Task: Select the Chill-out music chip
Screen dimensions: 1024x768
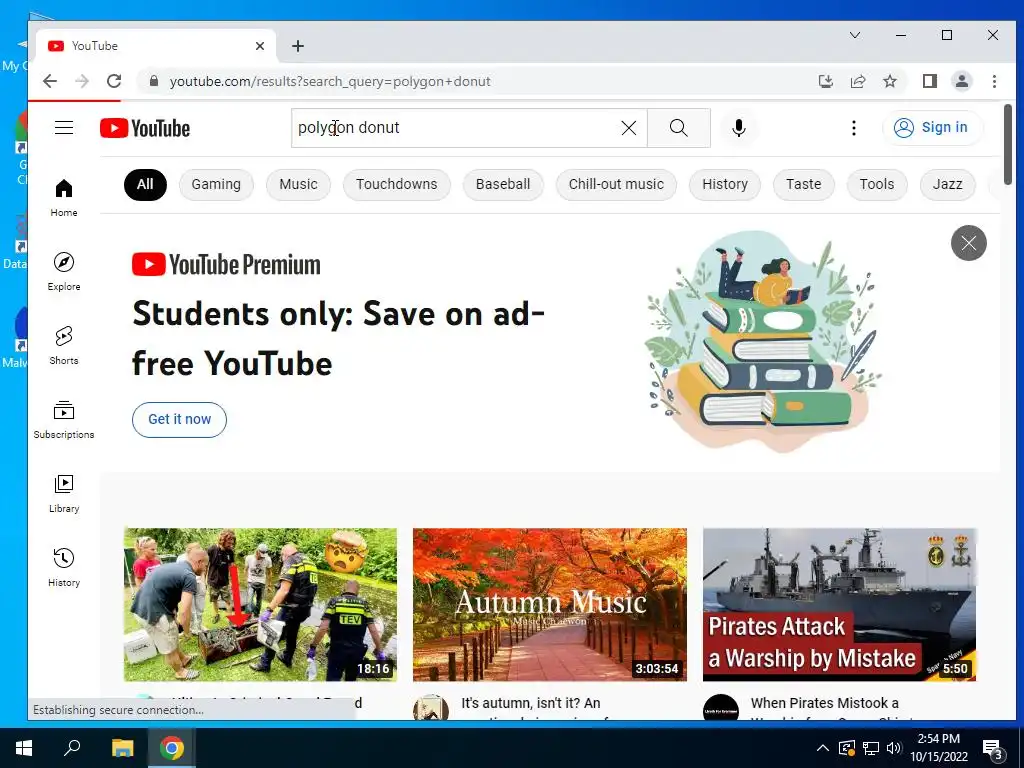Action: click(616, 184)
